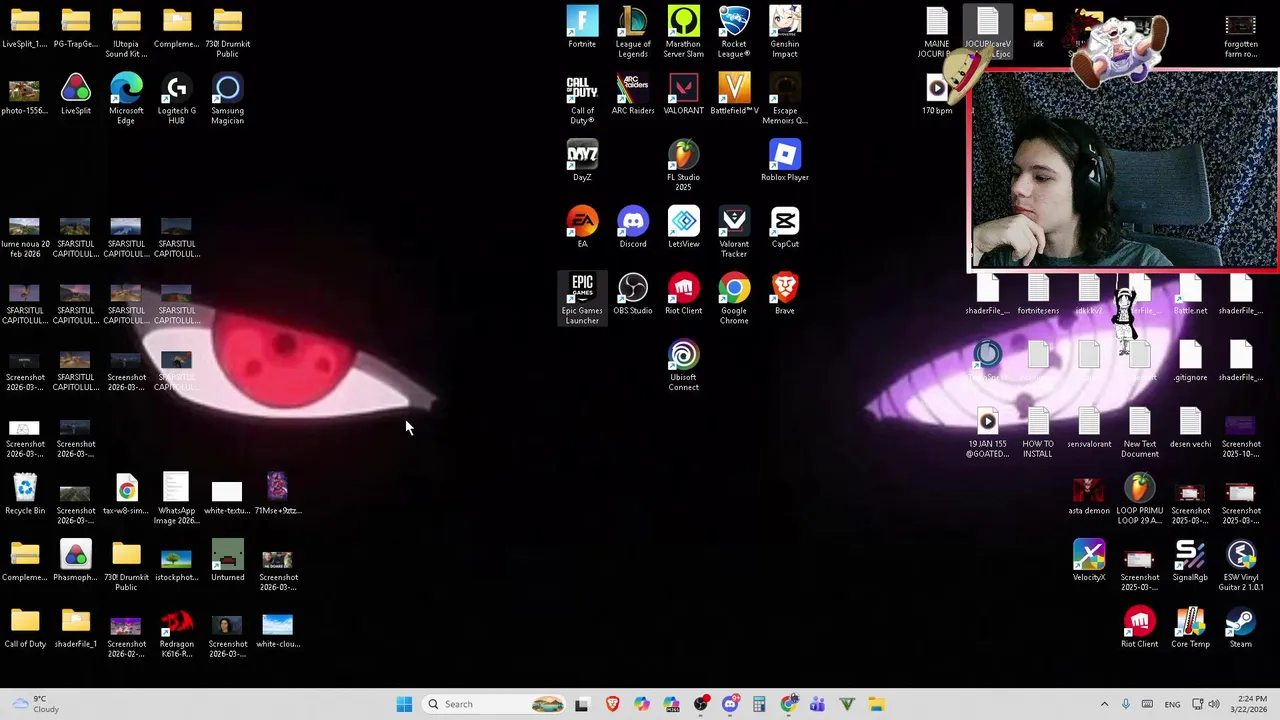This screenshot has height=720, width=1280.
Task: Launch LiveSplit desktop shortcut
Action: 76,94
